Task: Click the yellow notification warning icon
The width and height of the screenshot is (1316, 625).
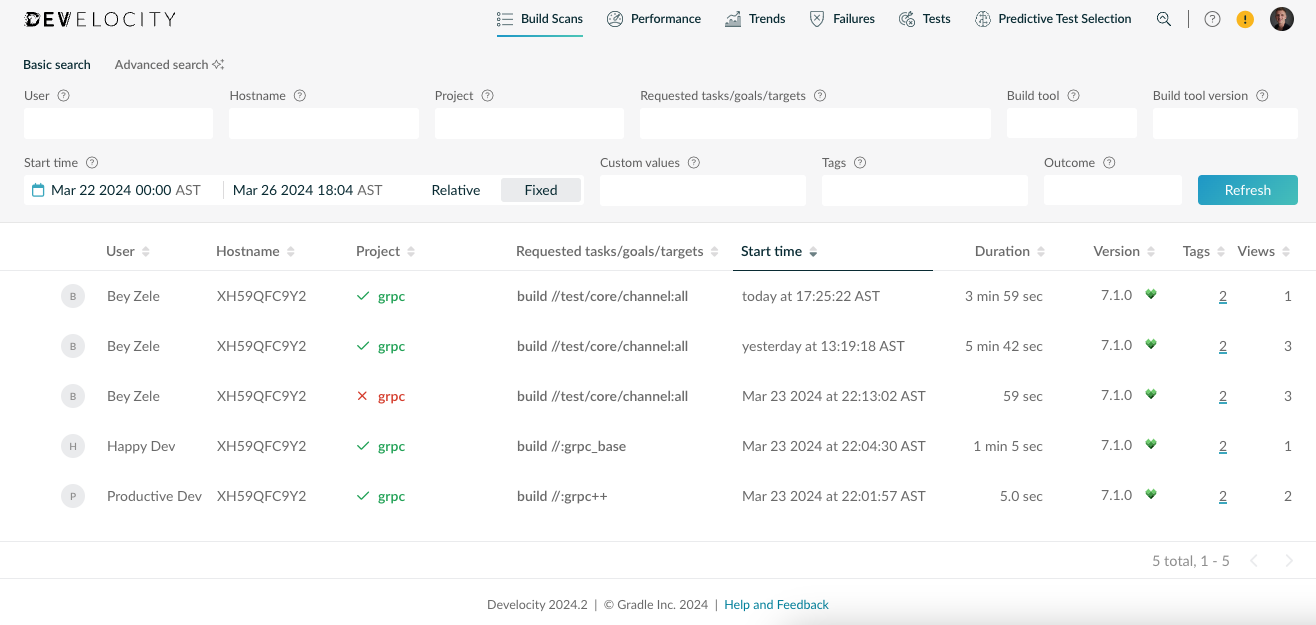Action: coord(1244,18)
